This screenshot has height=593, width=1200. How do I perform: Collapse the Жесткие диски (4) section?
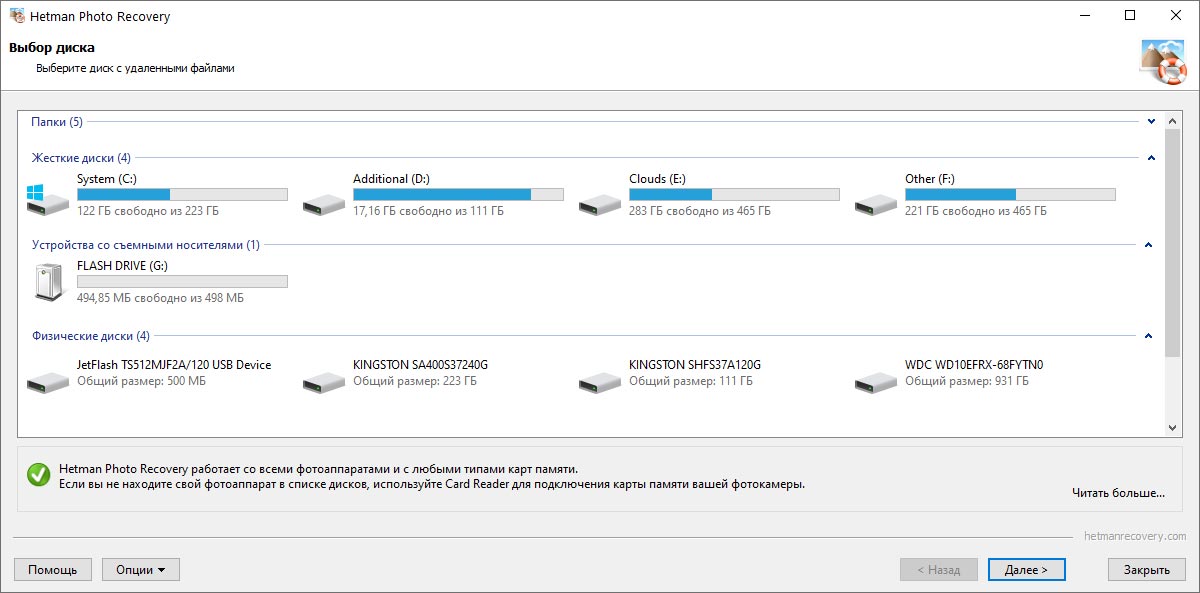pos(1151,158)
